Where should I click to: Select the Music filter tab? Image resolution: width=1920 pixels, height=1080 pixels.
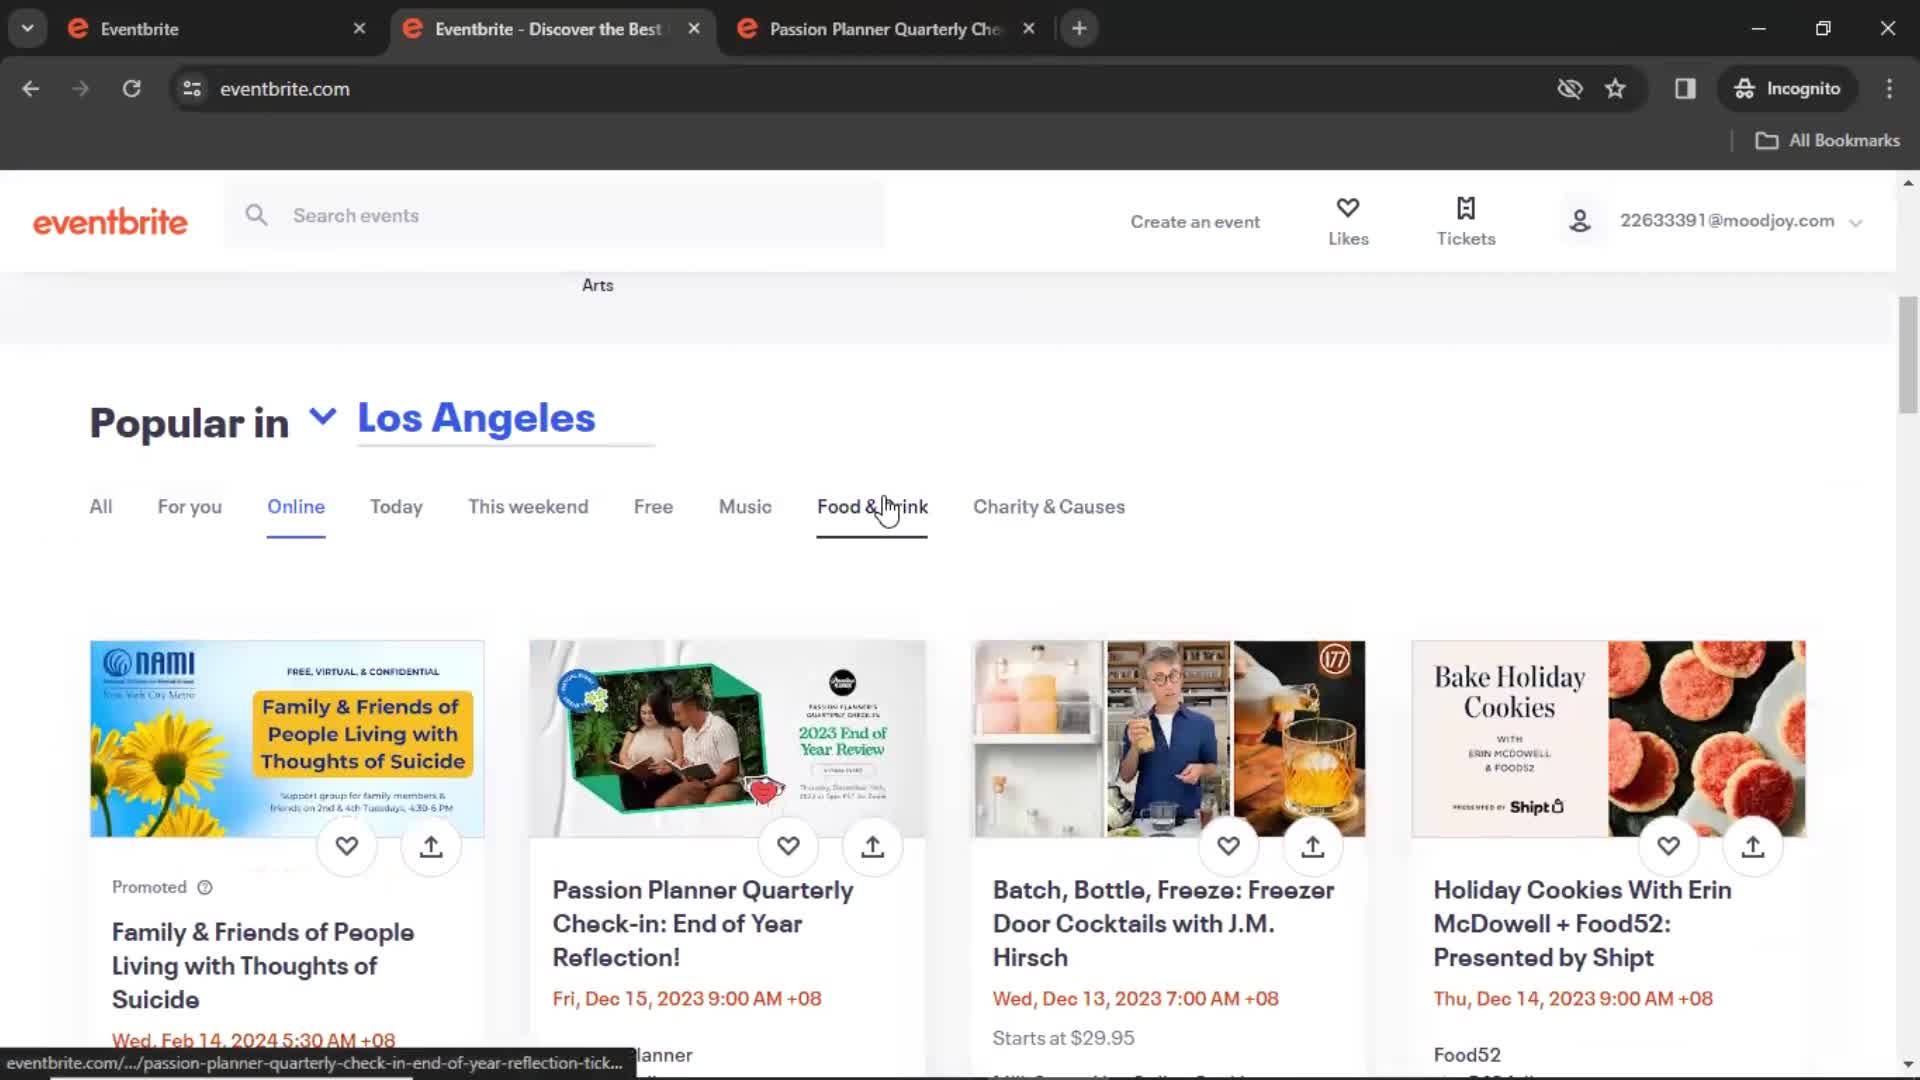745,507
